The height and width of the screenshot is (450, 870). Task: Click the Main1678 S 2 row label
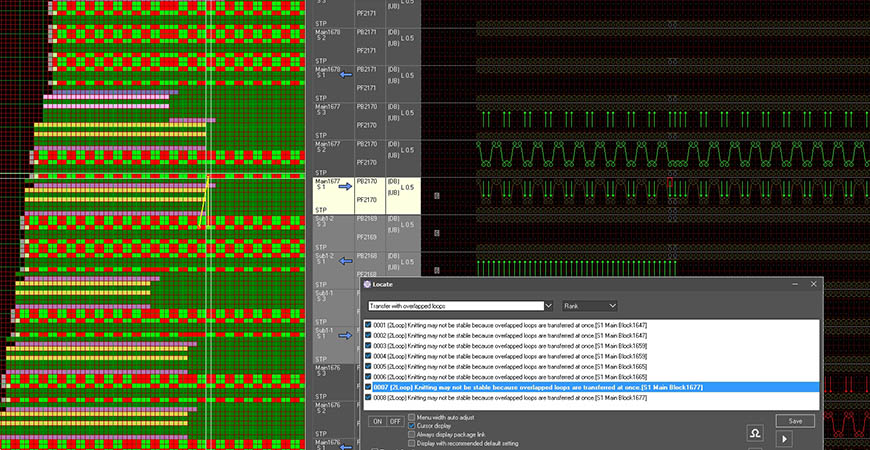click(327, 35)
